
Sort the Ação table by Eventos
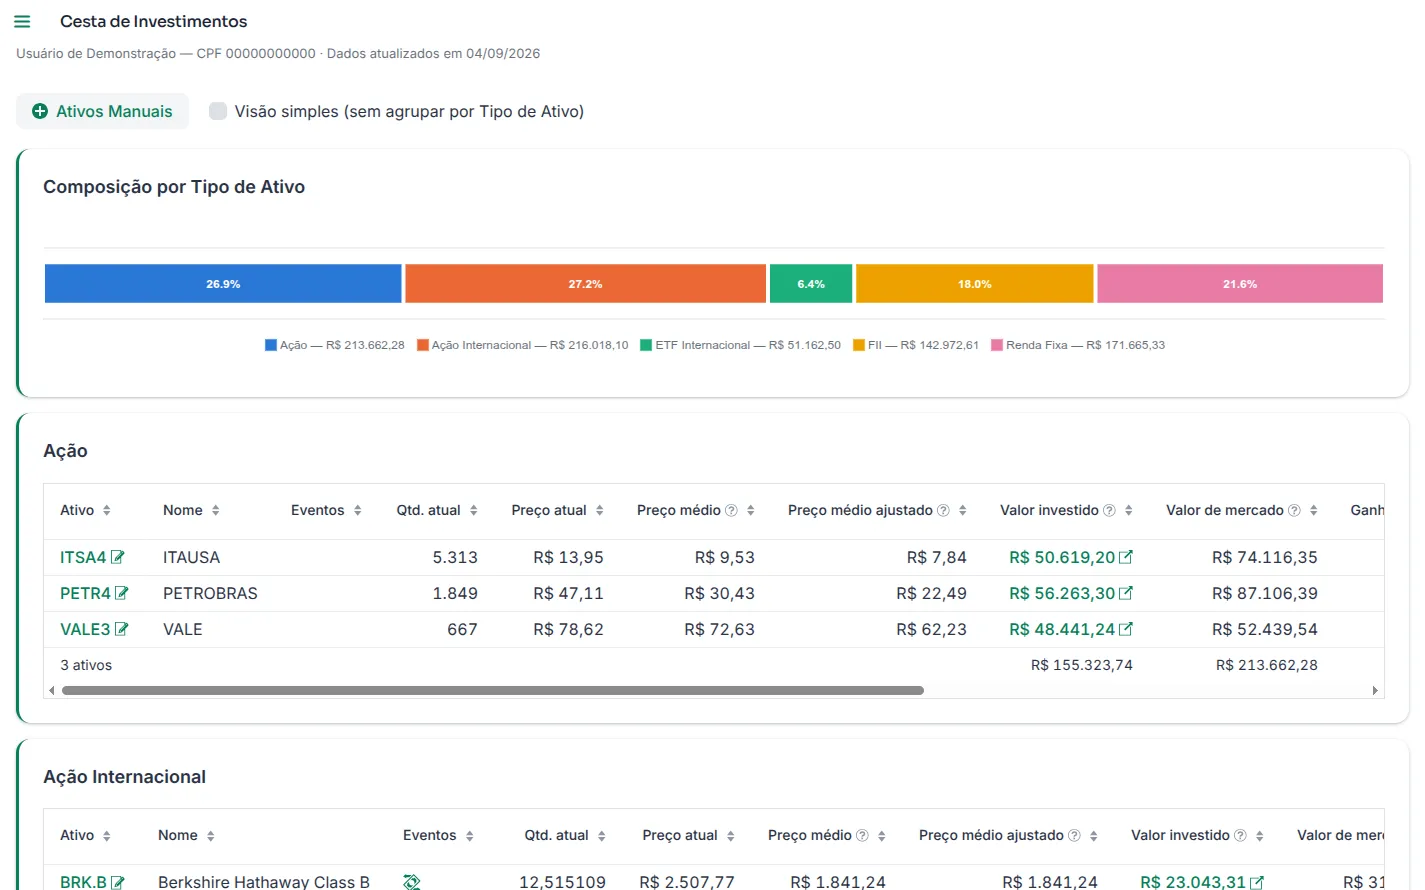[357, 510]
